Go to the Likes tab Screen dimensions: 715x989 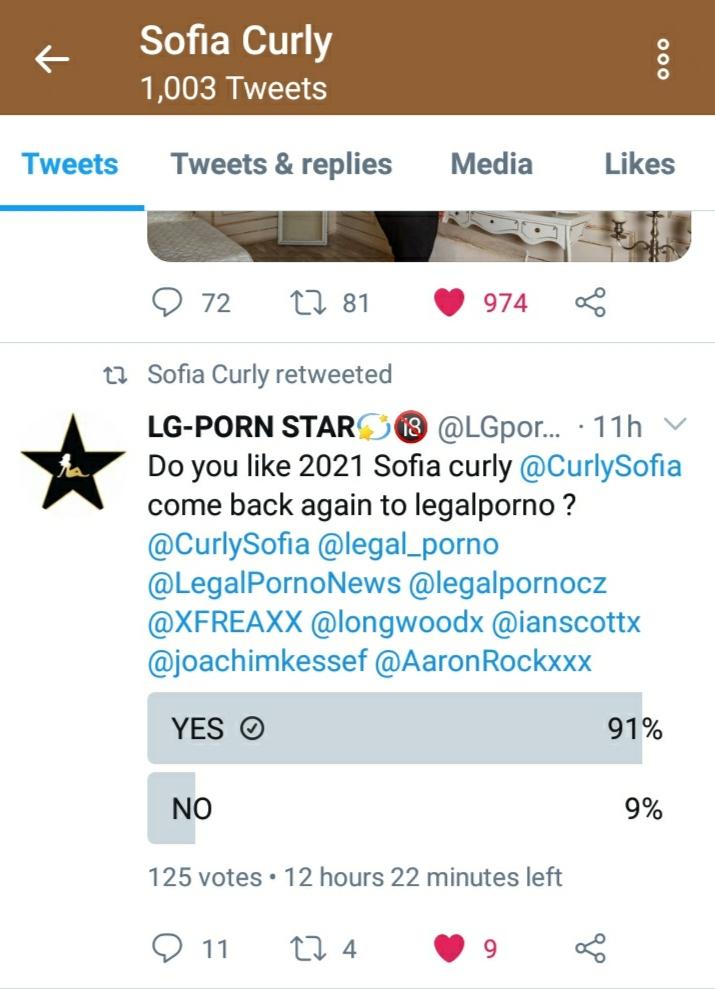point(639,164)
